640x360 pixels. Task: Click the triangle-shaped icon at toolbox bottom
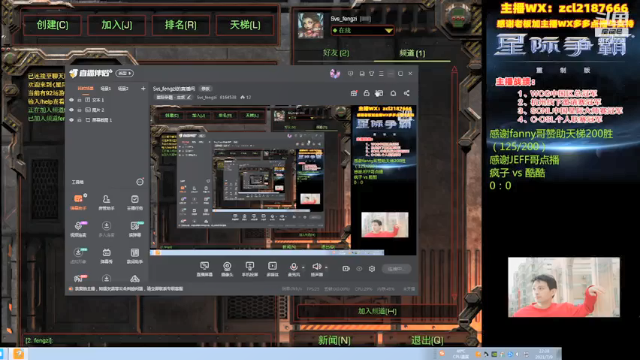click(x=135, y=279)
